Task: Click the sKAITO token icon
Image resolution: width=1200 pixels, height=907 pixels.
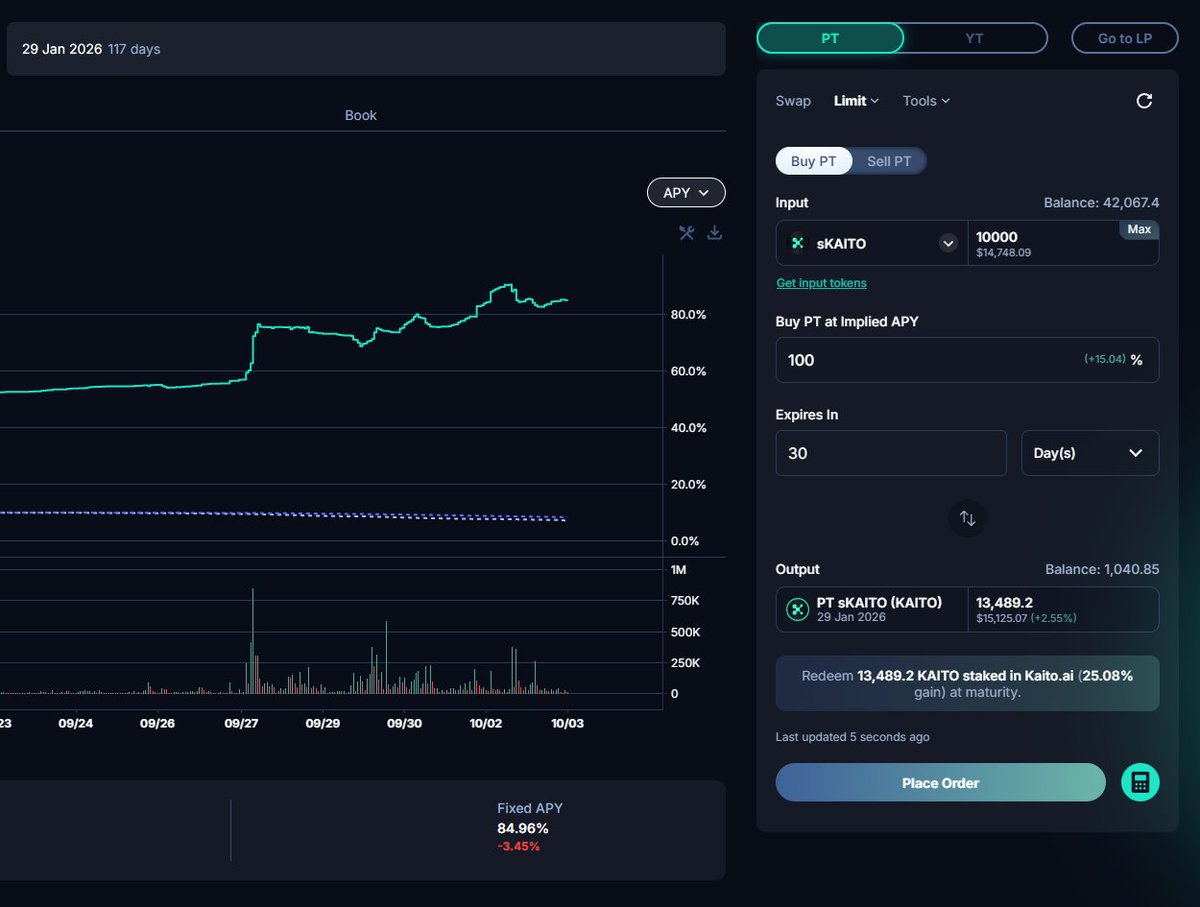Action: tap(797, 243)
